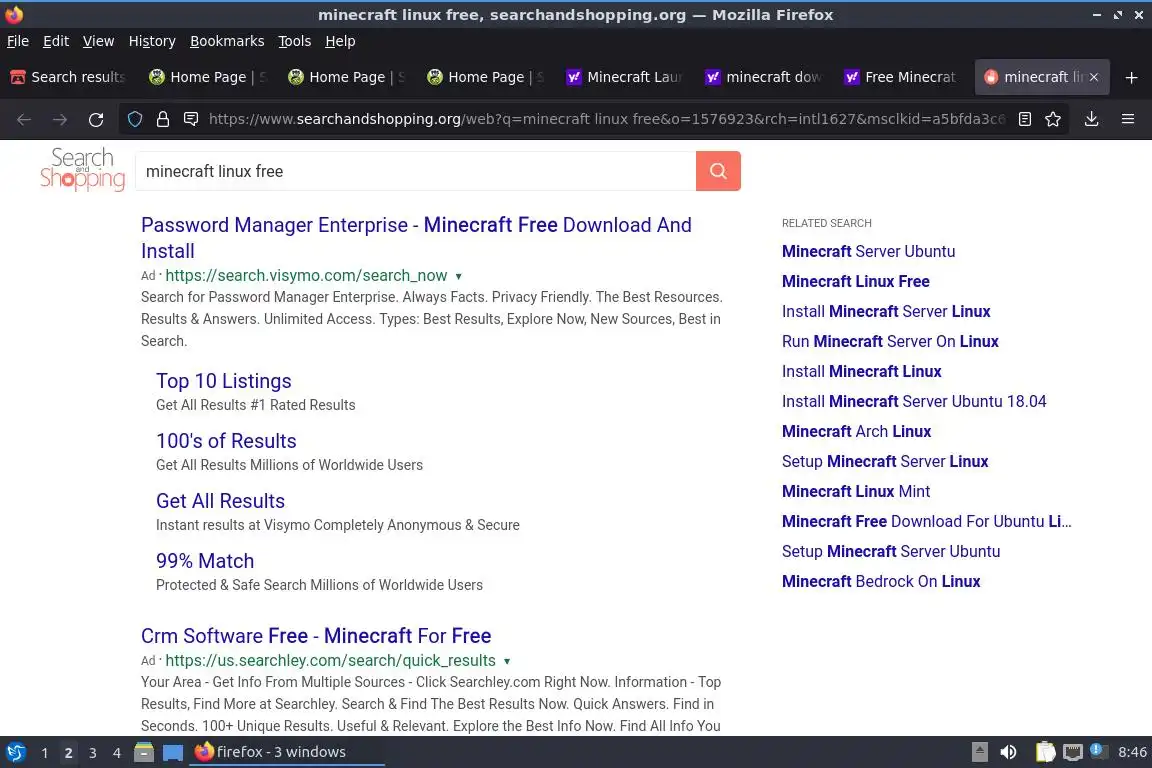Viewport: 1152px width, 768px height.
Task: Open file manager from taskbar
Action: 144,752
